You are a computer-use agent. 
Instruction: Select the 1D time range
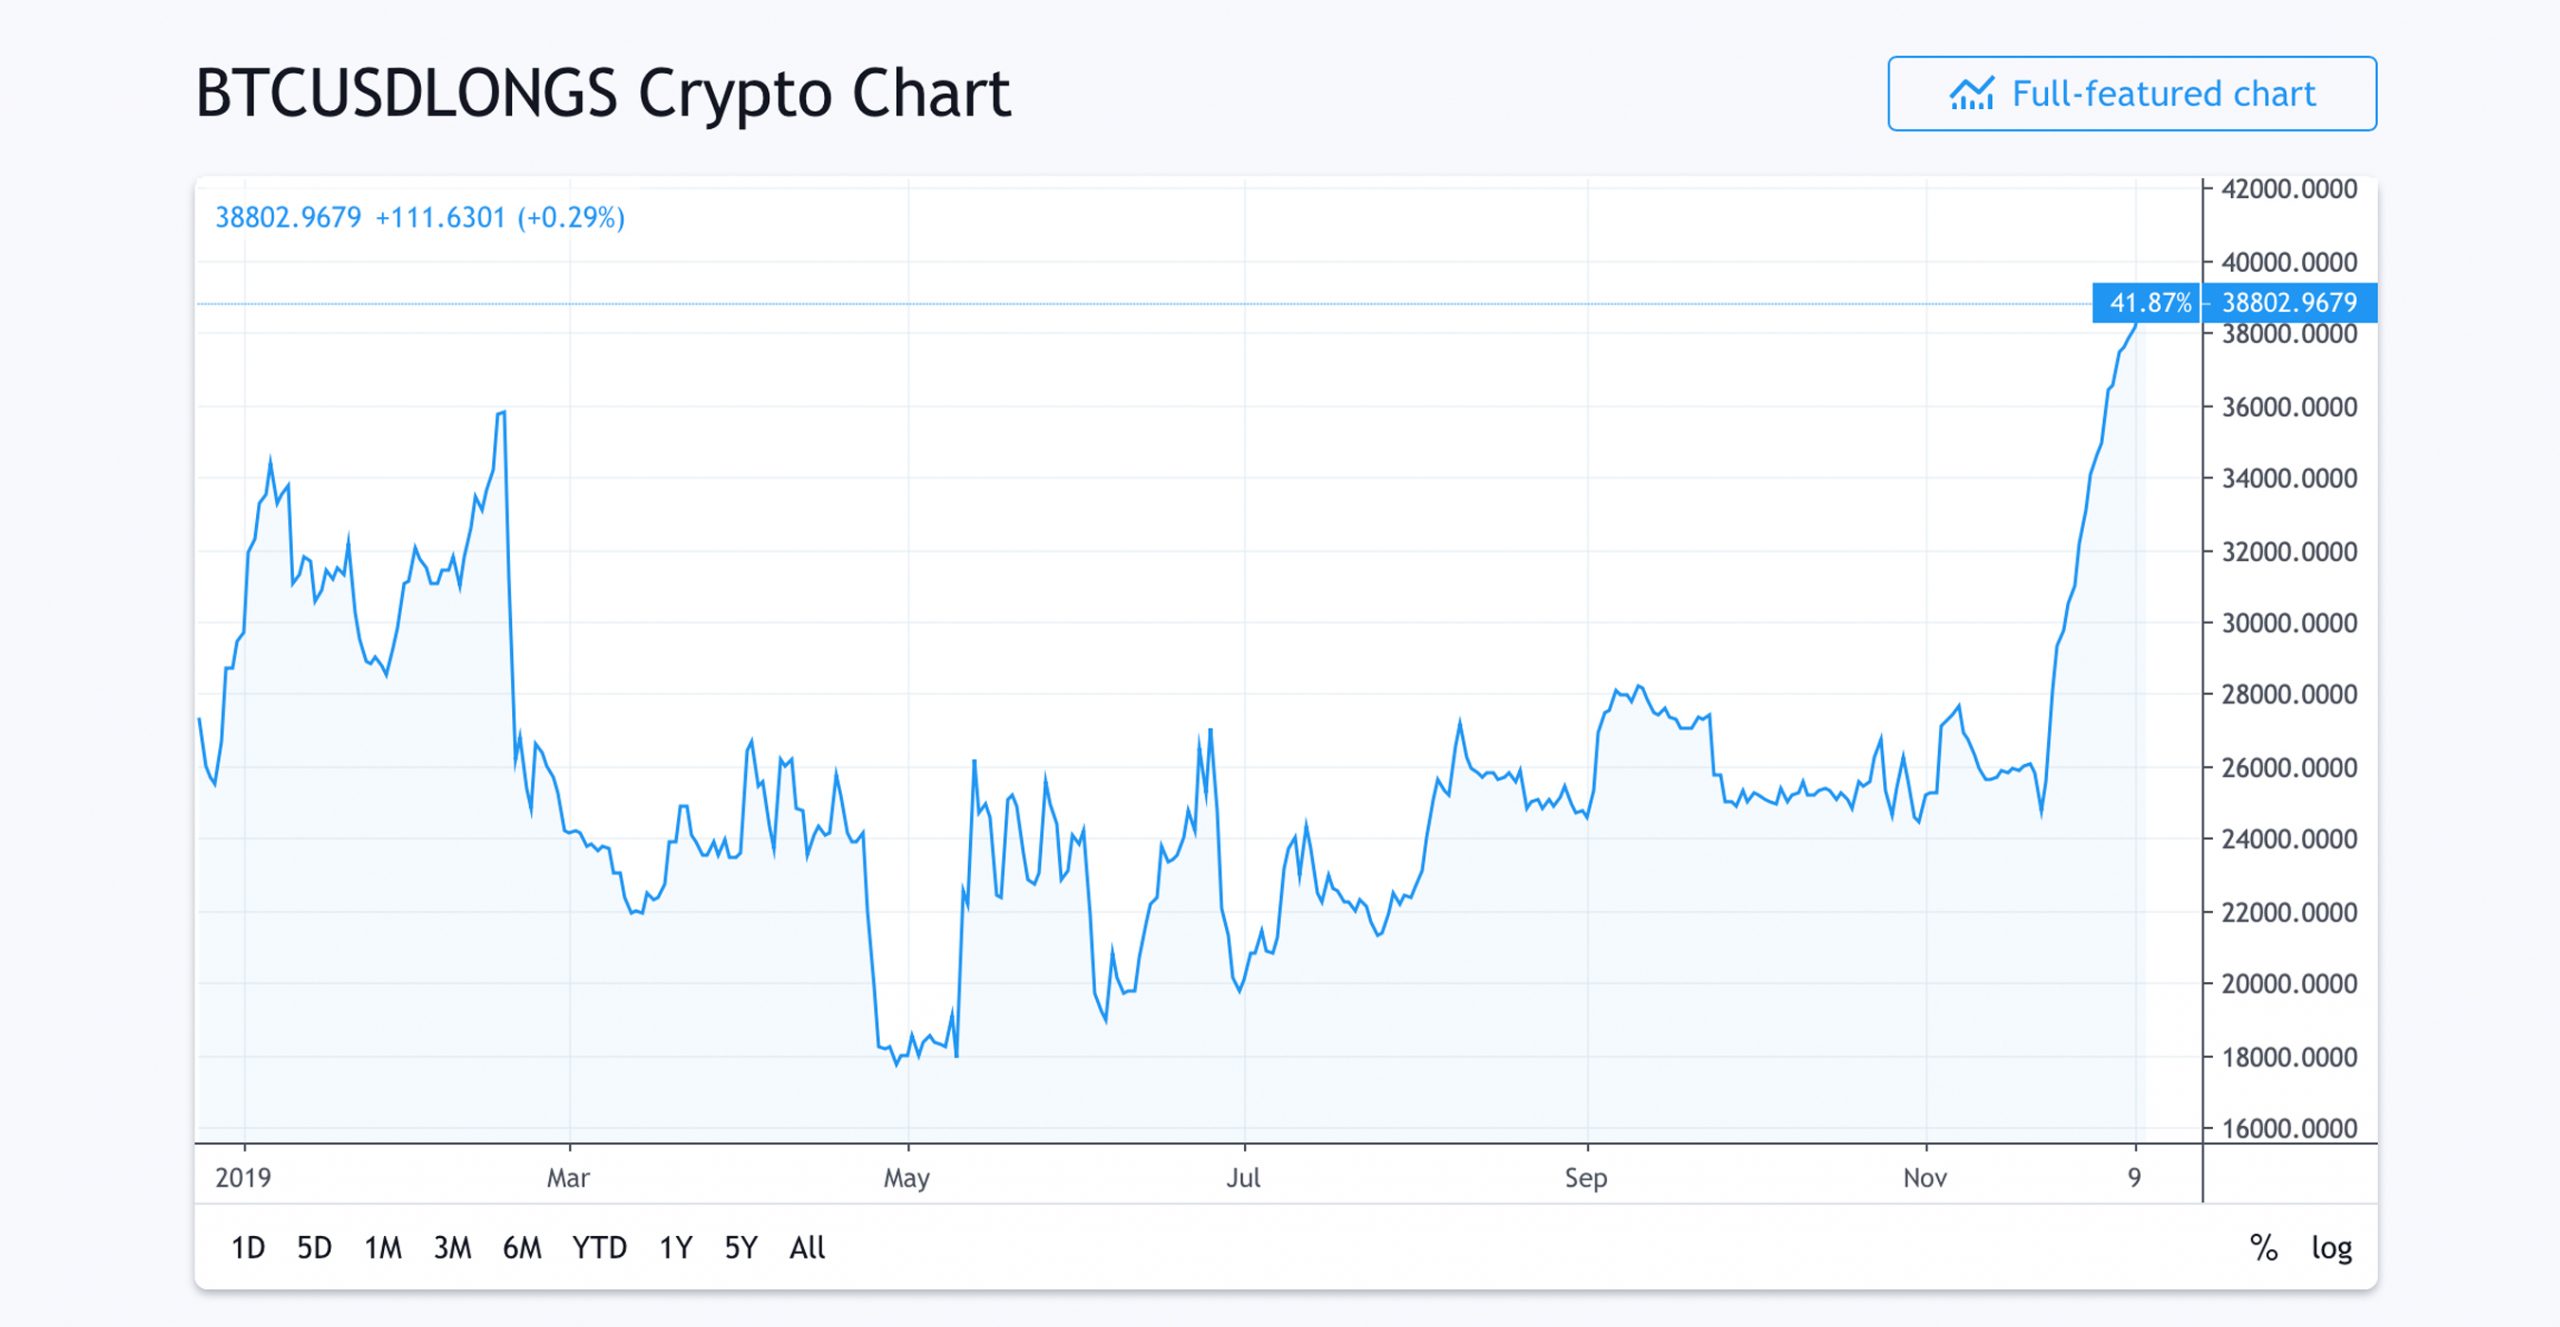[x=248, y=1247]
